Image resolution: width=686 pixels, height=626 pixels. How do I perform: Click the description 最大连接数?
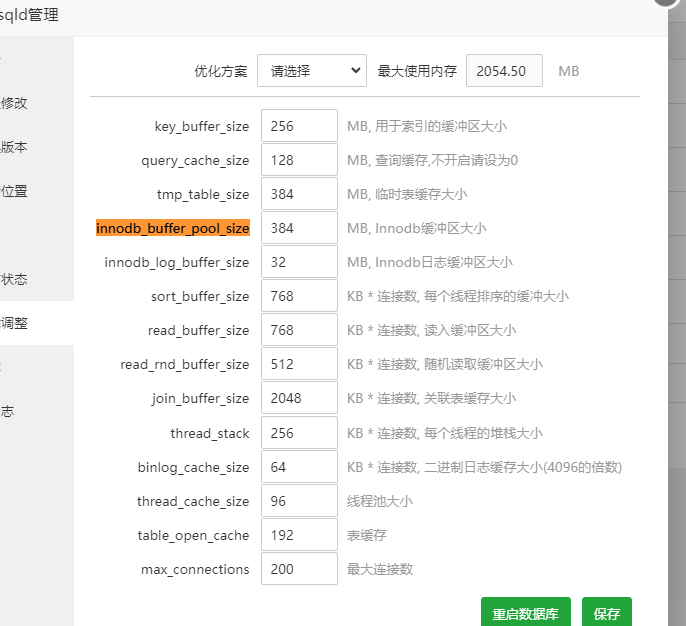[x=380, y=569]
